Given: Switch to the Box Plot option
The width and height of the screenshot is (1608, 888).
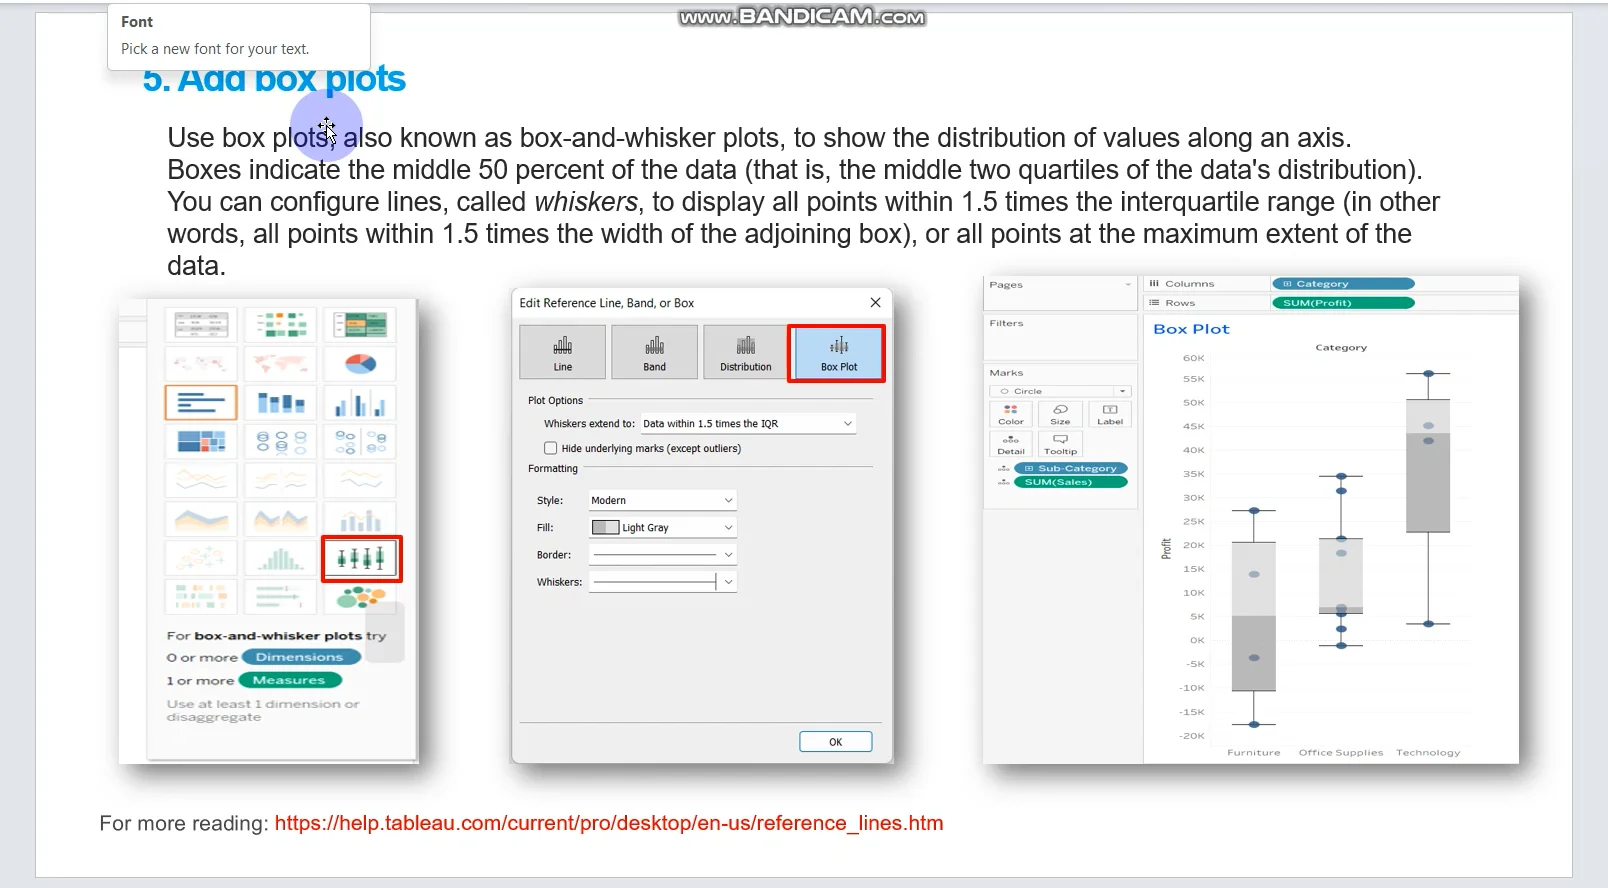Looking at the screenshot, I should coord(838,353).
